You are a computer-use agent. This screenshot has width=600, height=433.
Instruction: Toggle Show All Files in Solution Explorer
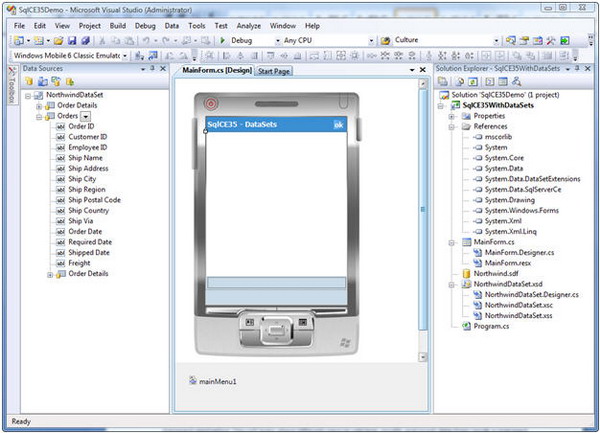click(x=460, y=81)
